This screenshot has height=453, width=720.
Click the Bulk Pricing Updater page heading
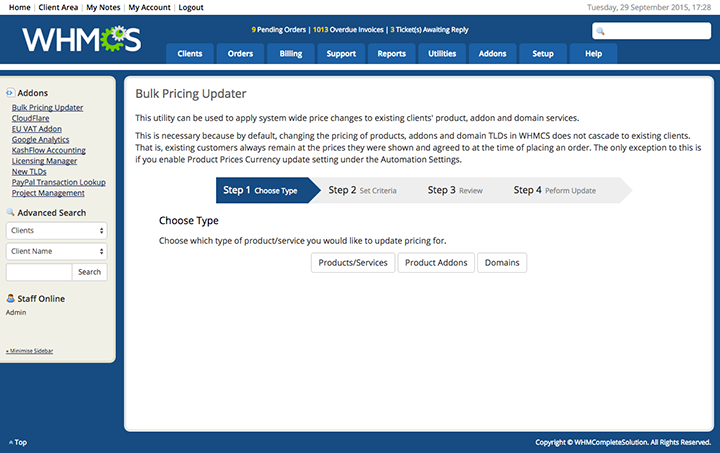(191, 94)
